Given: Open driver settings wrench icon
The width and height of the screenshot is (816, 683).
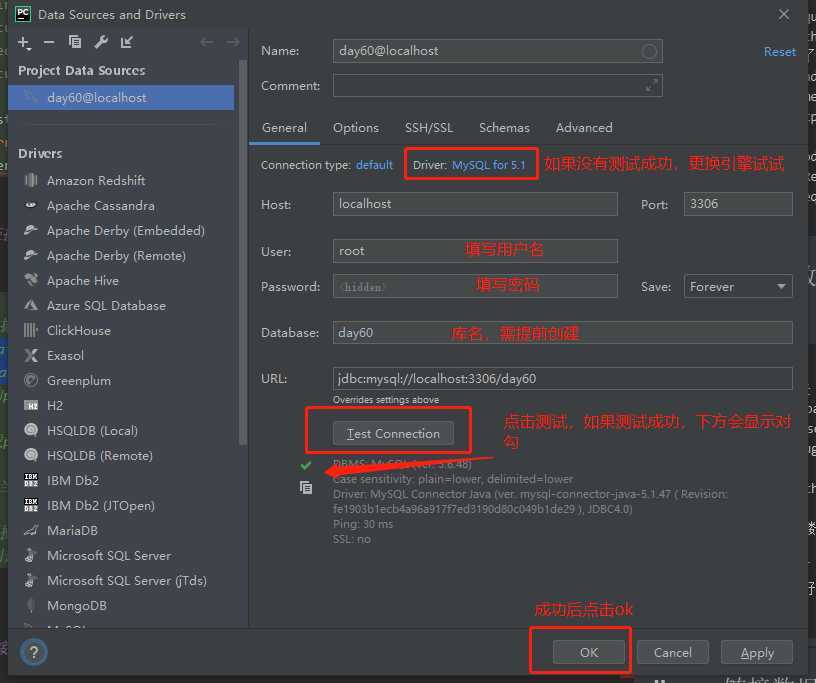Looking at the screenshot, I should (x=101, y=42).
